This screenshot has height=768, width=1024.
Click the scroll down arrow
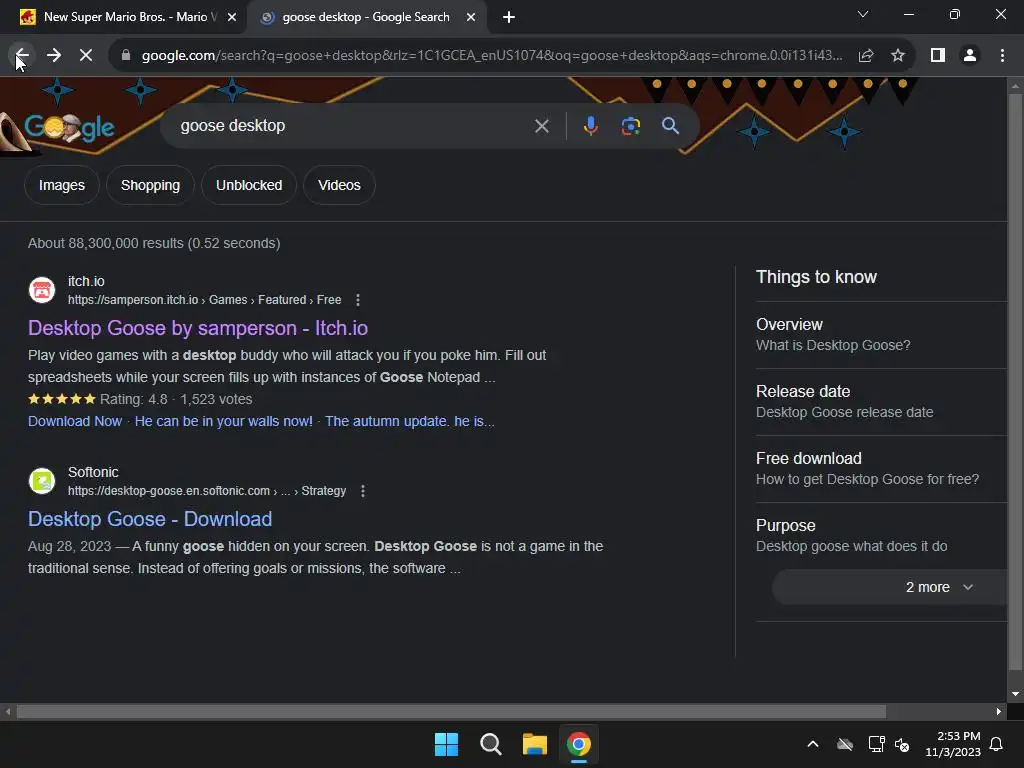click(1015, 694)
